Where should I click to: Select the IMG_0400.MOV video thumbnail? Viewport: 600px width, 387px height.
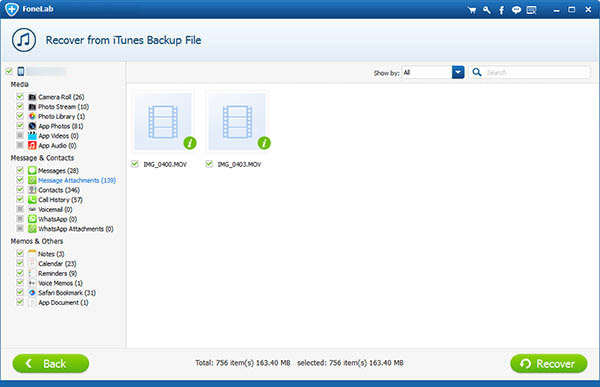[163, 121]
